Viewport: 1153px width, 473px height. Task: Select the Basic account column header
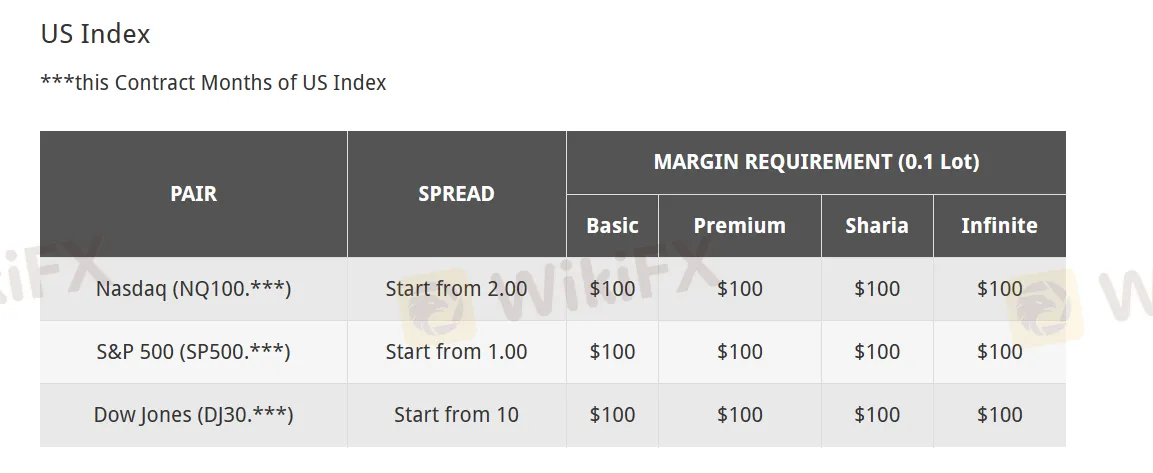(612, 226)
